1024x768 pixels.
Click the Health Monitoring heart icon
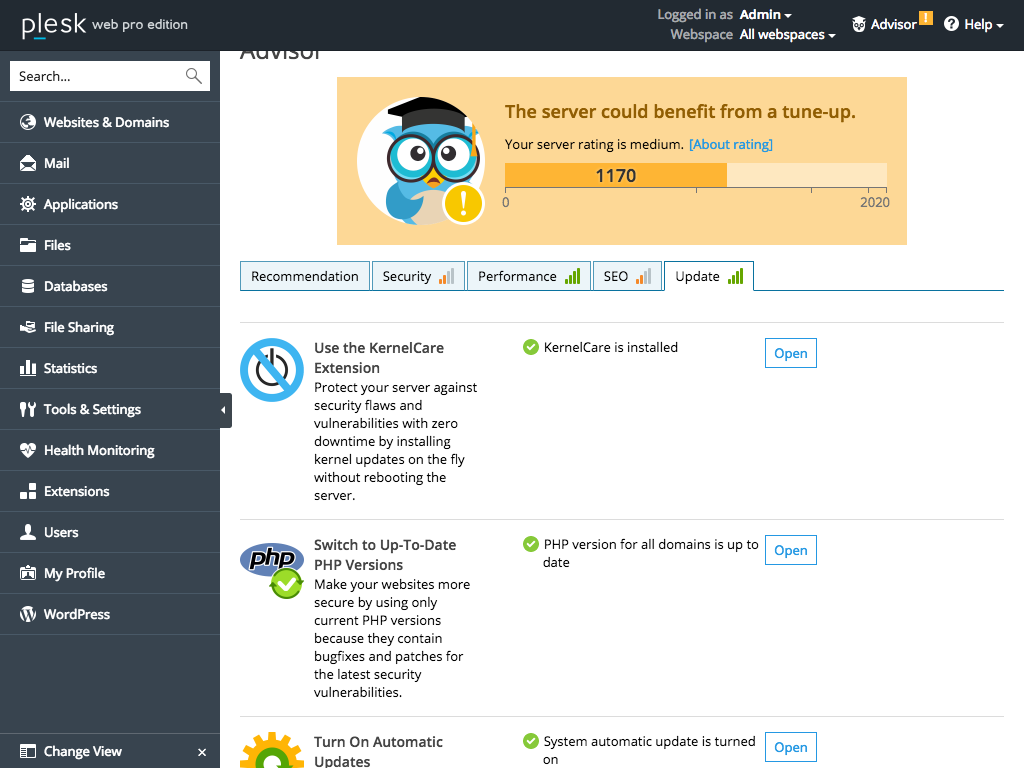pyautogui.click(x=28, y=450)
